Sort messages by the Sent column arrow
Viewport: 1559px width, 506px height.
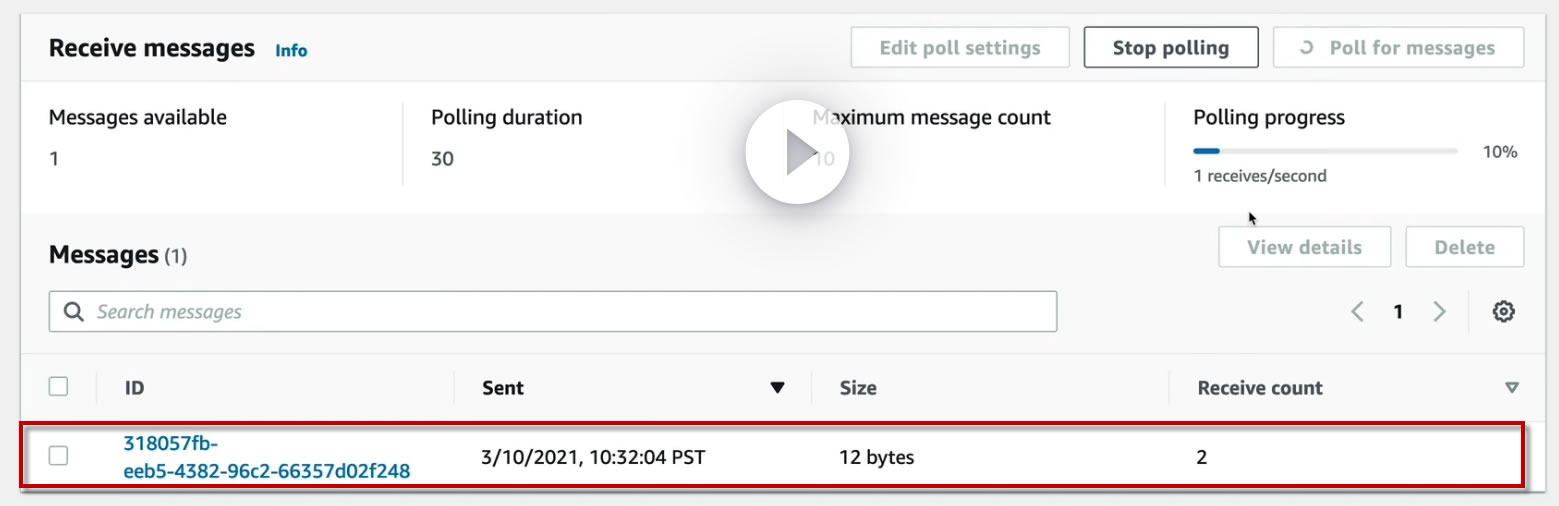777,388
